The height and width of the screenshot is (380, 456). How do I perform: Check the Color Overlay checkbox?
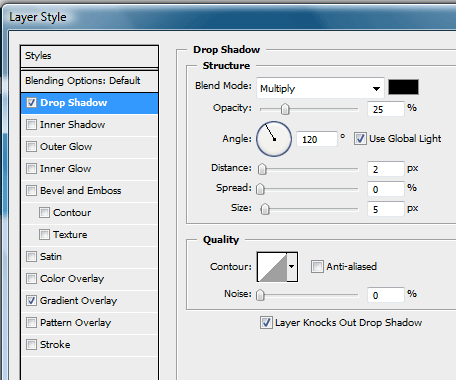(x=31, y=279)
